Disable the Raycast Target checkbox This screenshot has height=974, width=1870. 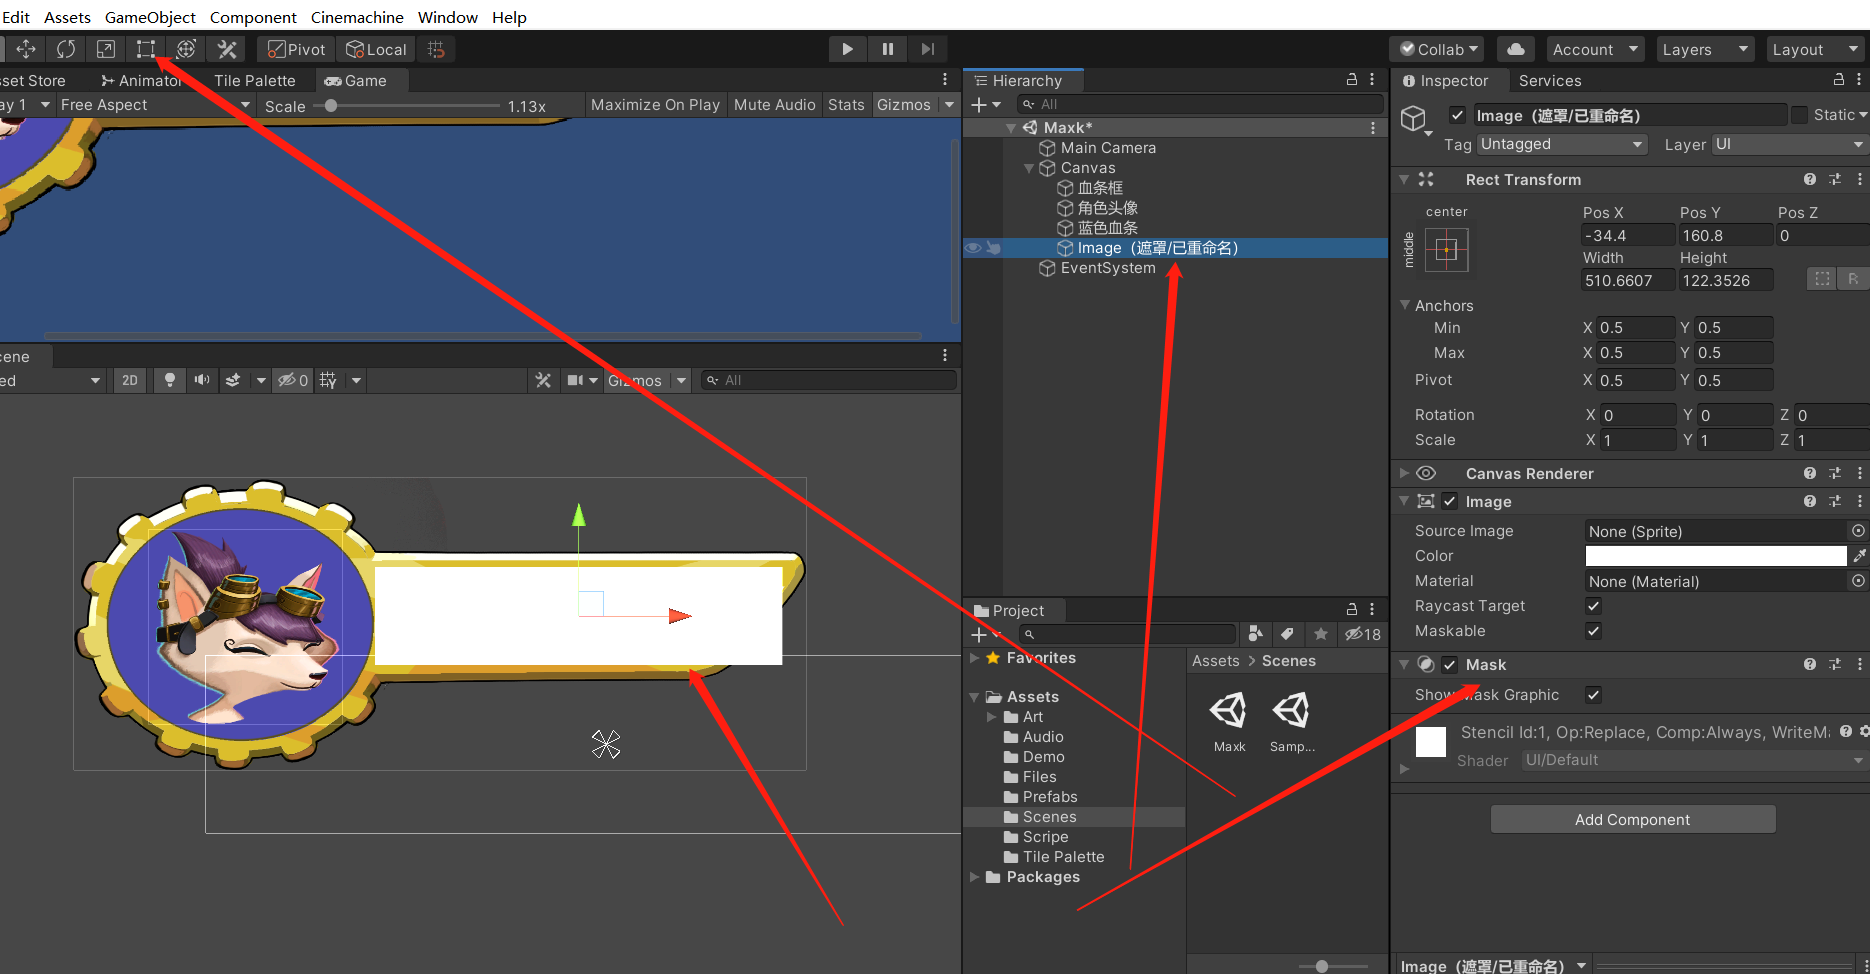coord(1593,606)
